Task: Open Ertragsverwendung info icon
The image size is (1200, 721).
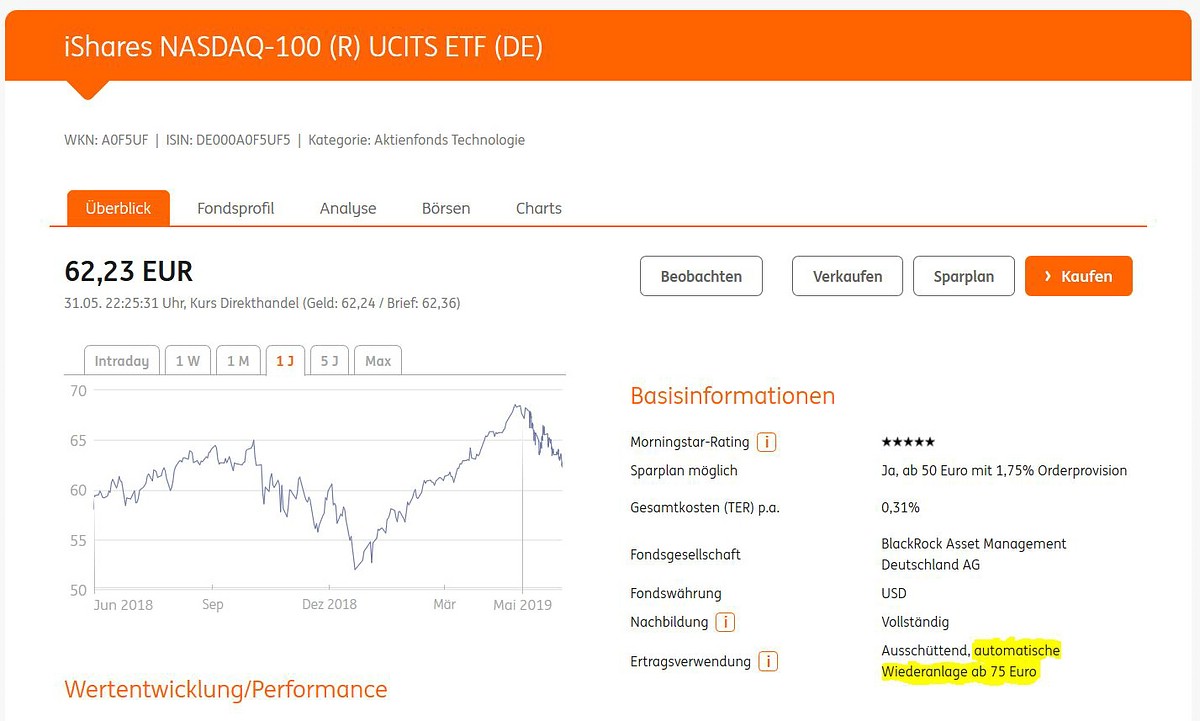Action: (x=768, y=661)
